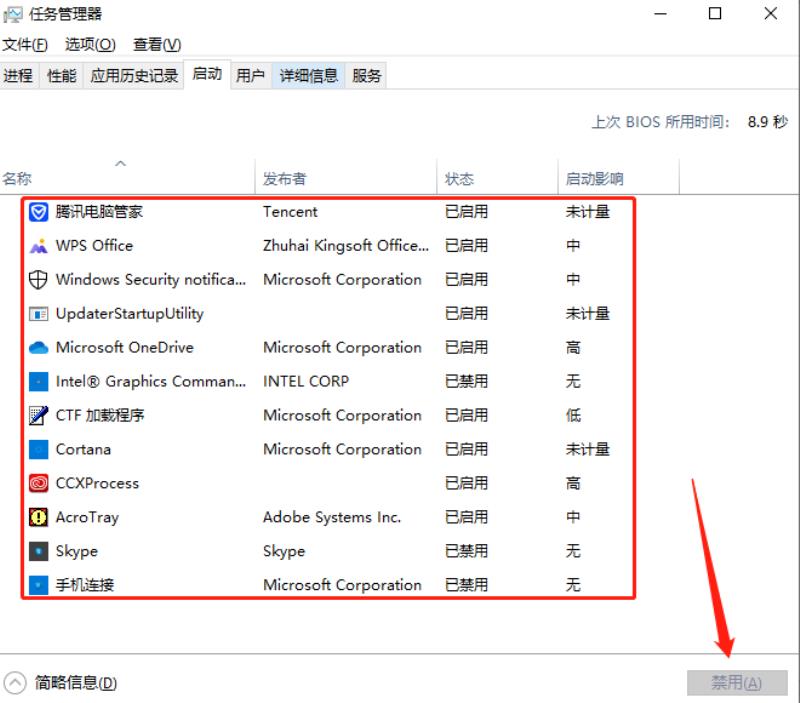Screen dimensions: 800x703
Task: Click the AcroTray yellow icon
Action: (x=38, y=517)
